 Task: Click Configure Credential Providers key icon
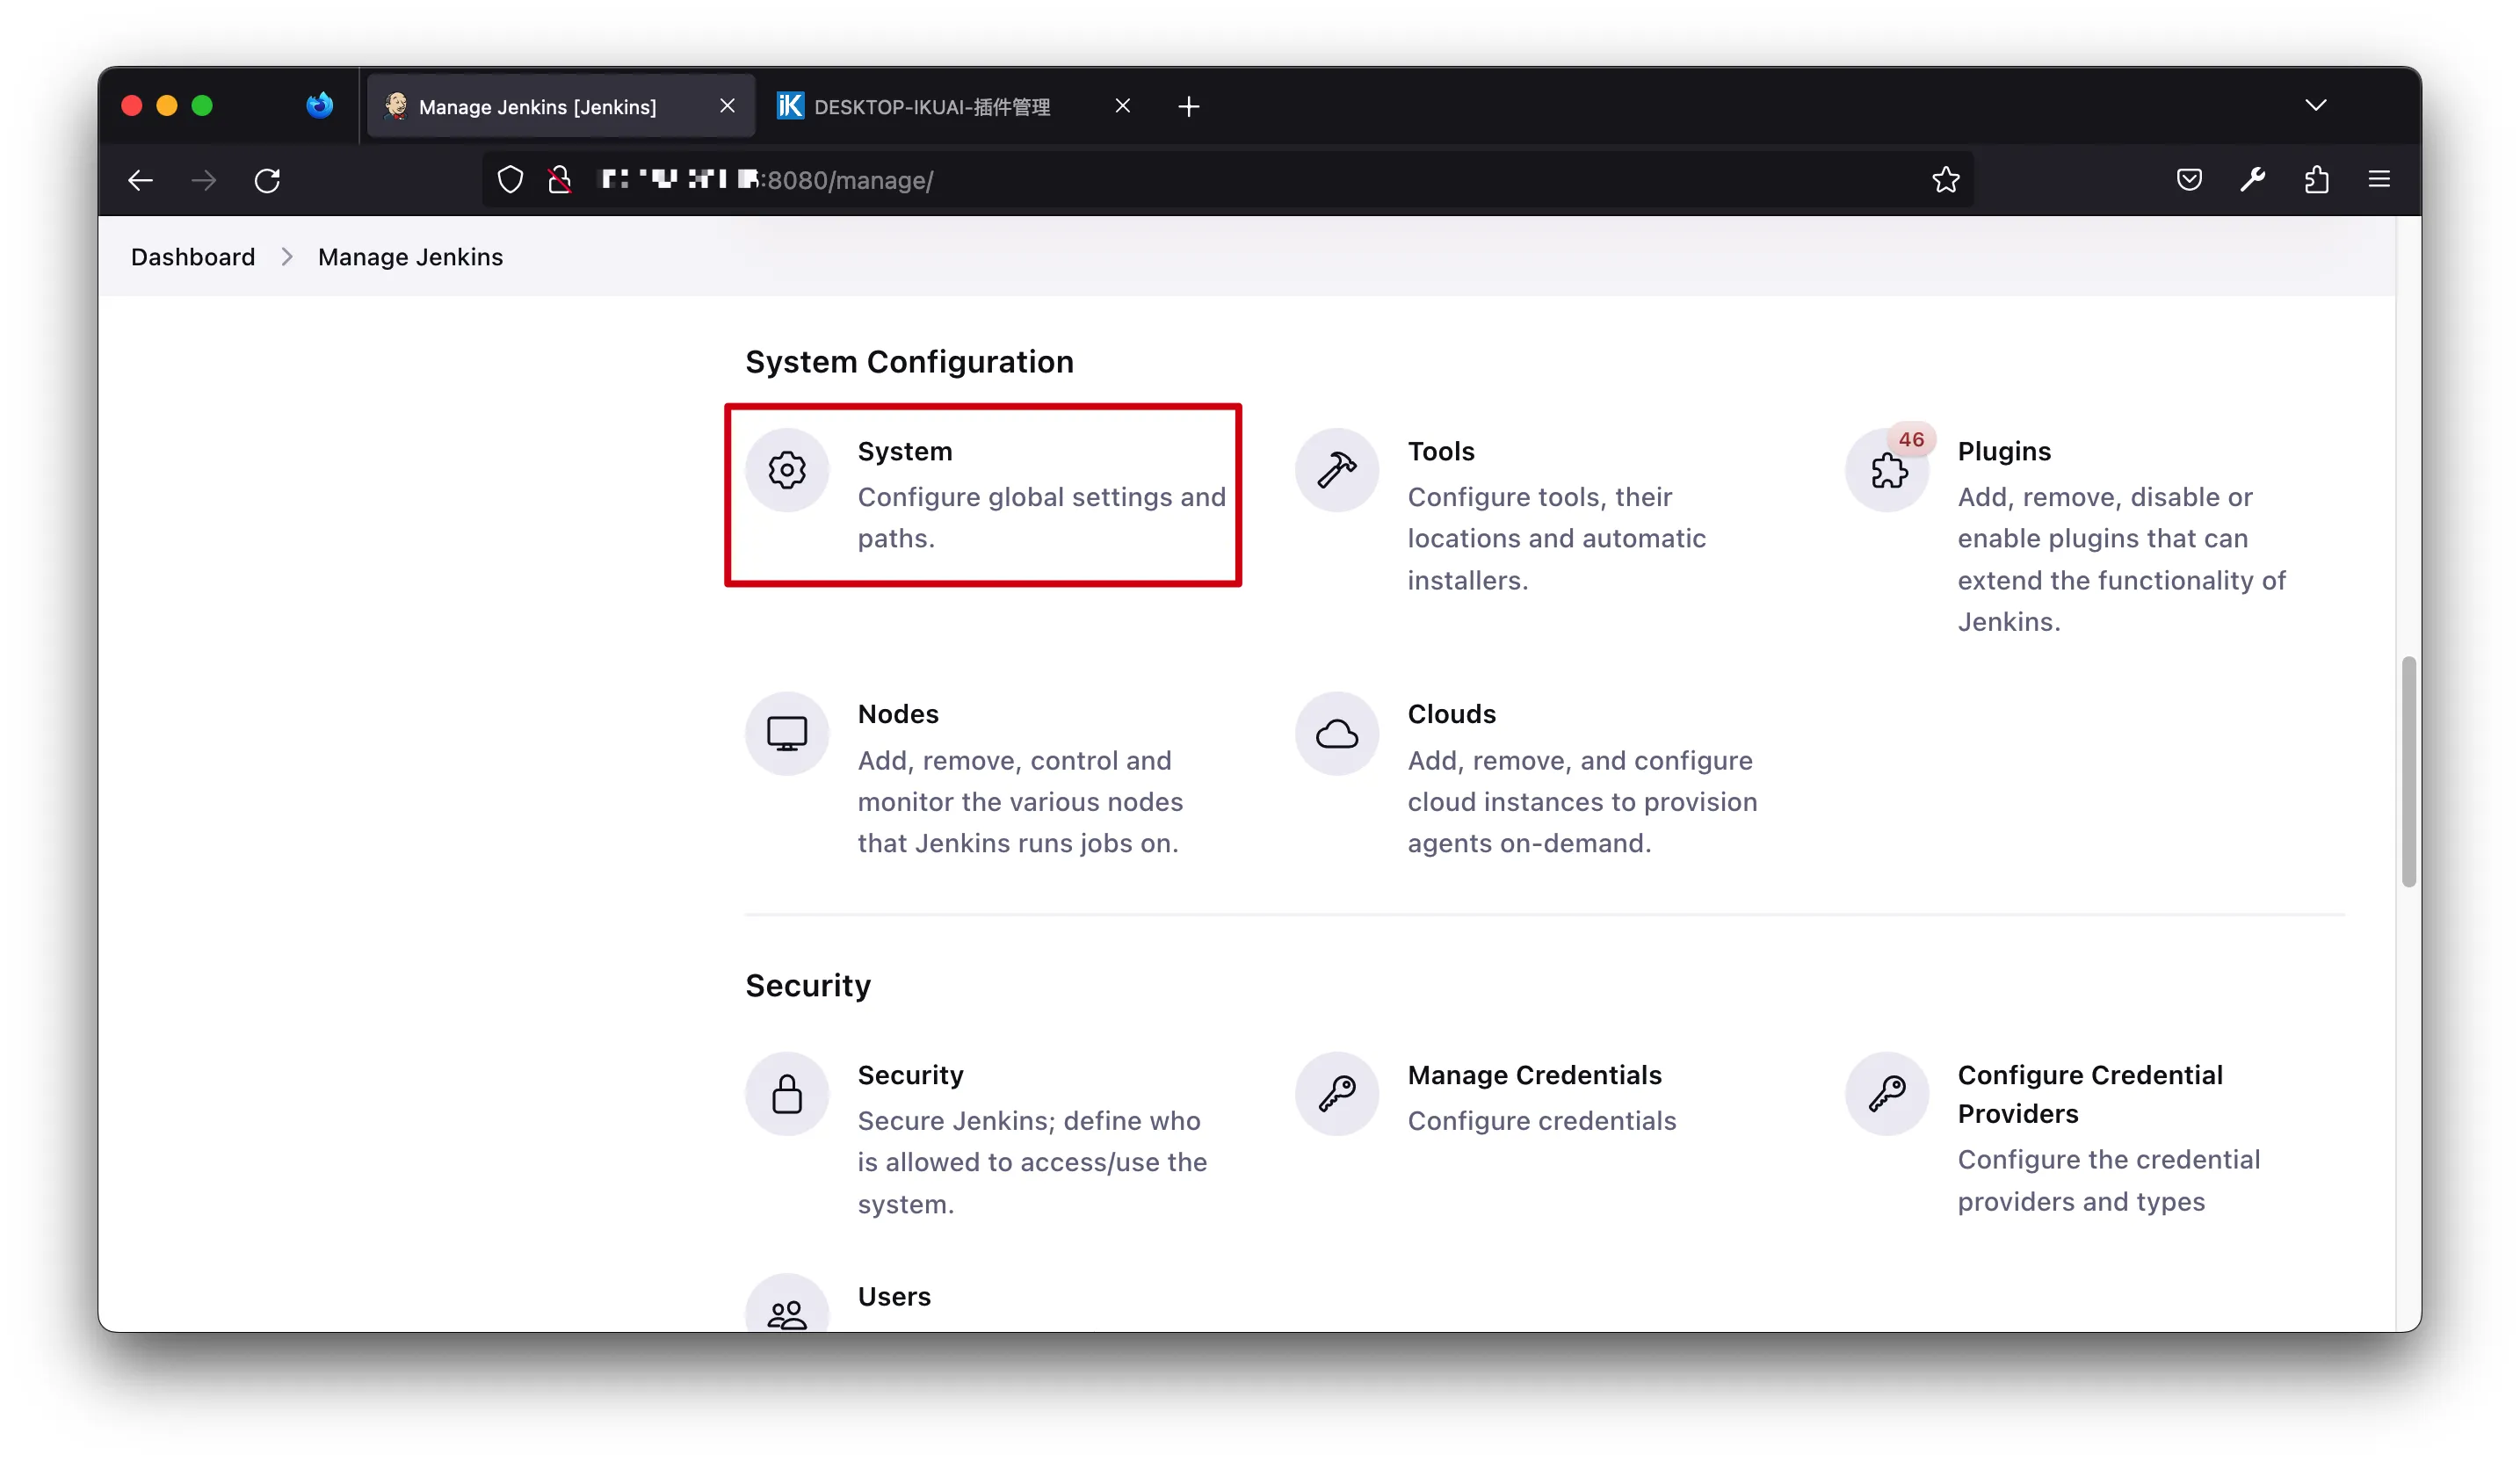[1887, 1093]
